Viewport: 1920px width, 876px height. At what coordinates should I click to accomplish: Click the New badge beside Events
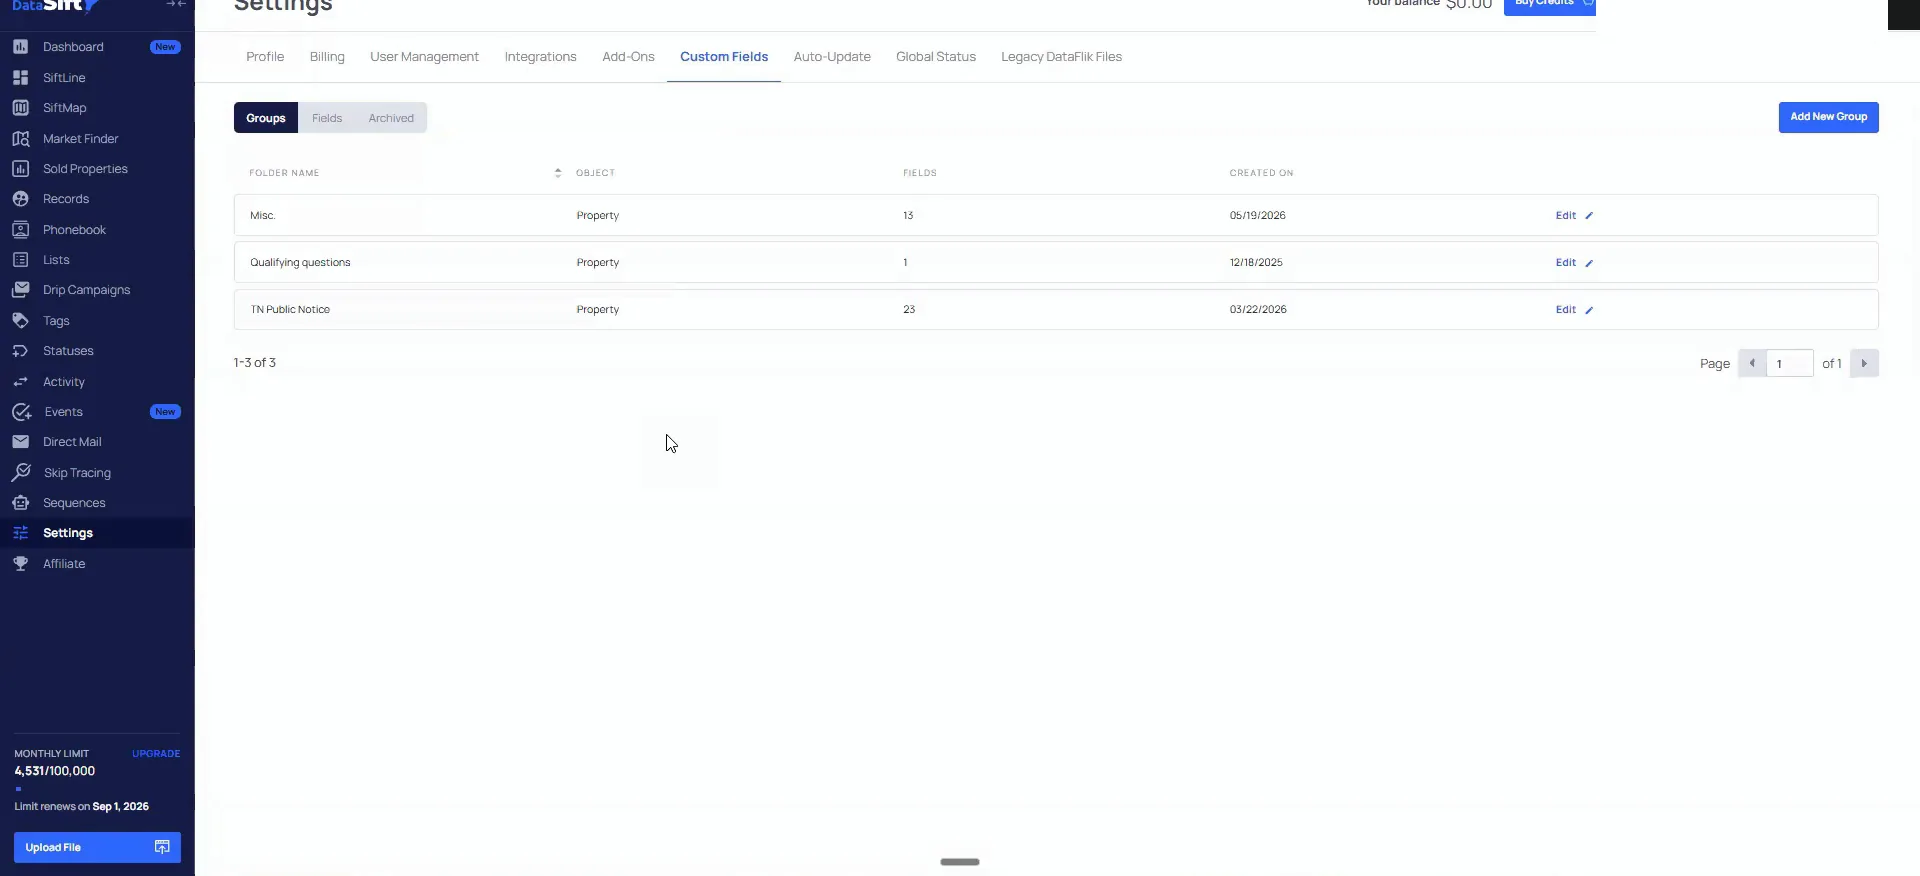tap(165, 412)
